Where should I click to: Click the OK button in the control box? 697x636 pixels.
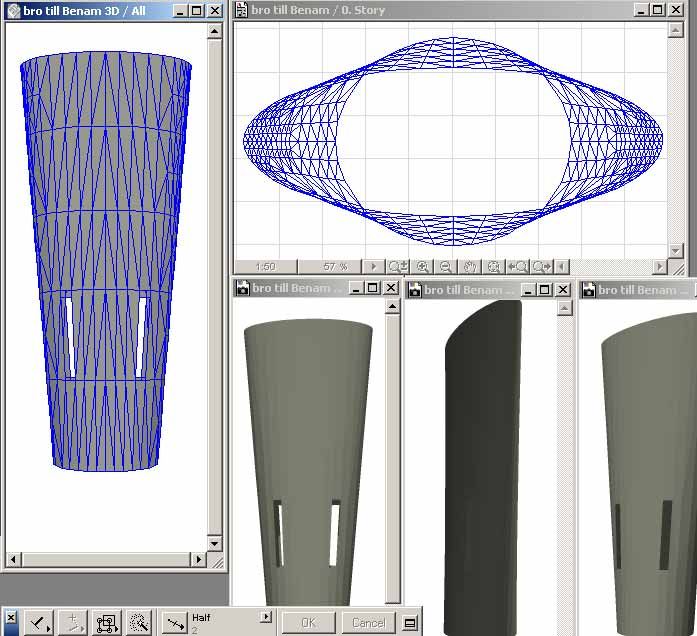tap(309, 623)
